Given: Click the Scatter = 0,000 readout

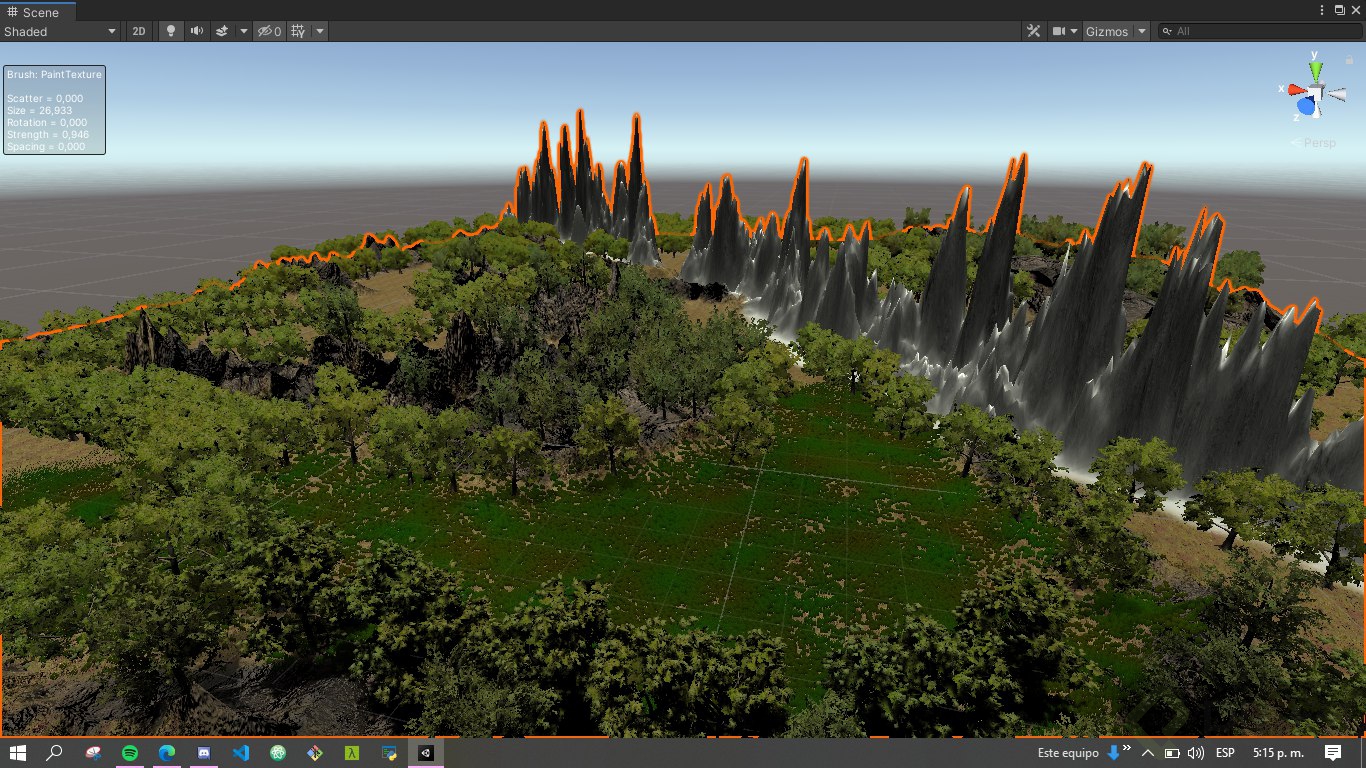Looking at the screenshot, I should point(45,99).
